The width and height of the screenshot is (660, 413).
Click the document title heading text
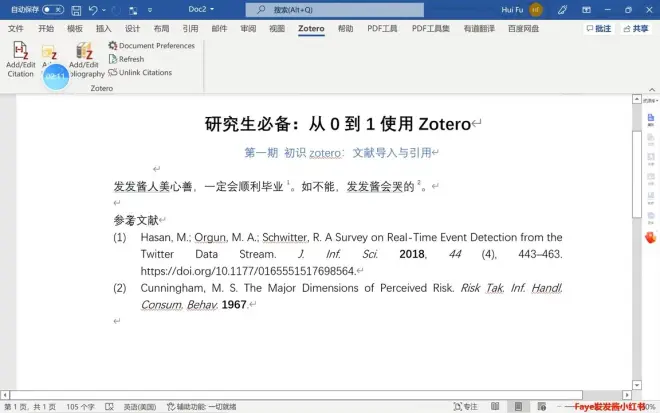pos(338,124)
